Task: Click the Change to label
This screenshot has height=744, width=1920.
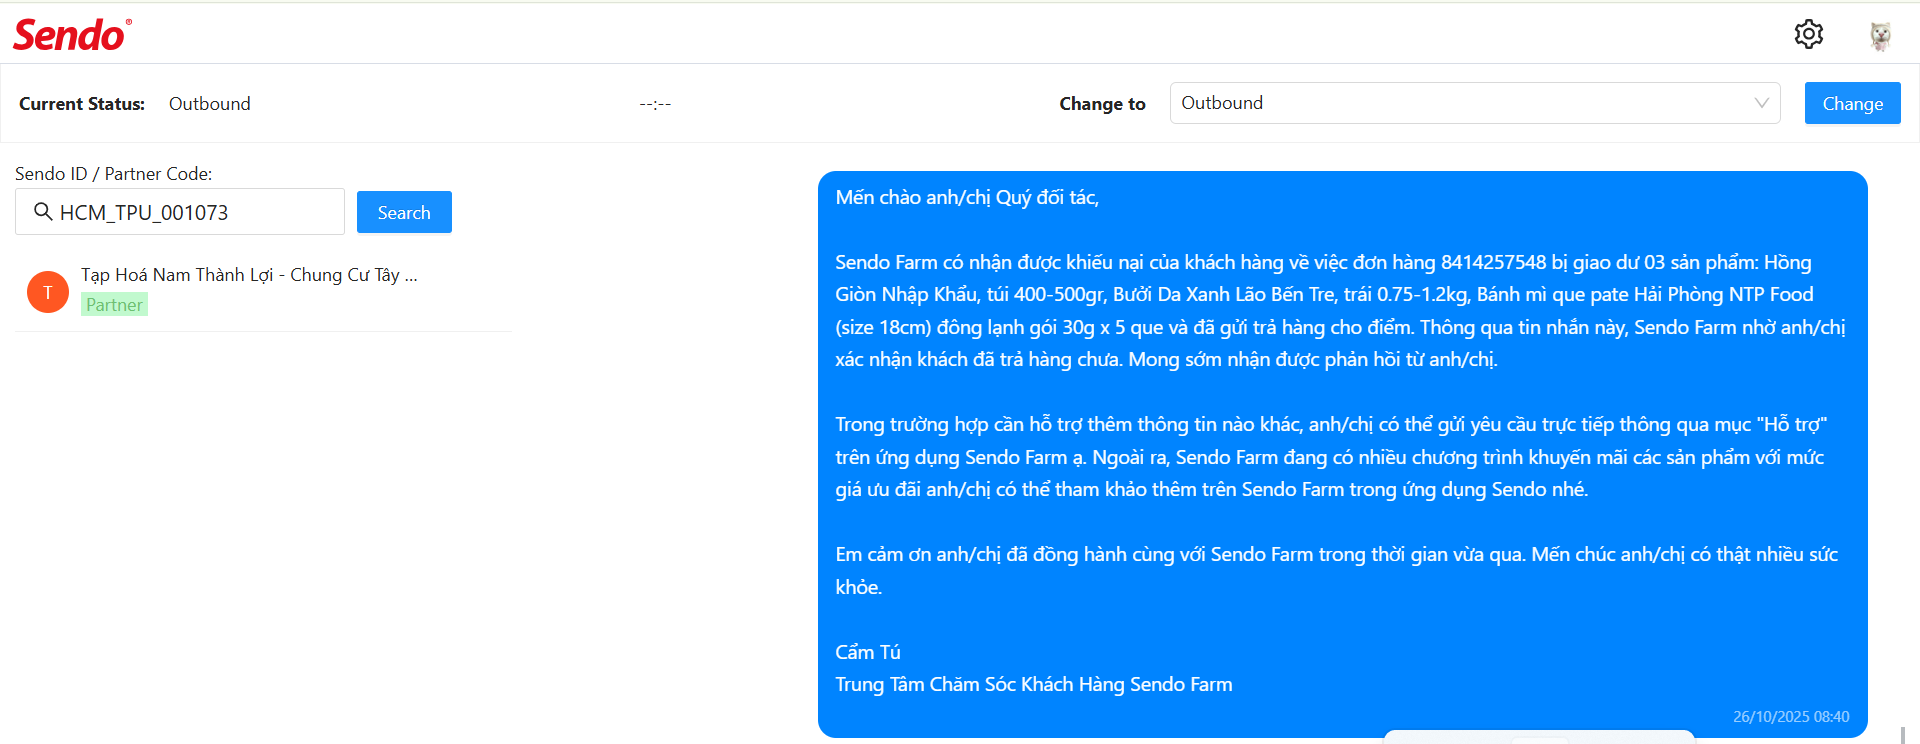Action: [1102, 104]
